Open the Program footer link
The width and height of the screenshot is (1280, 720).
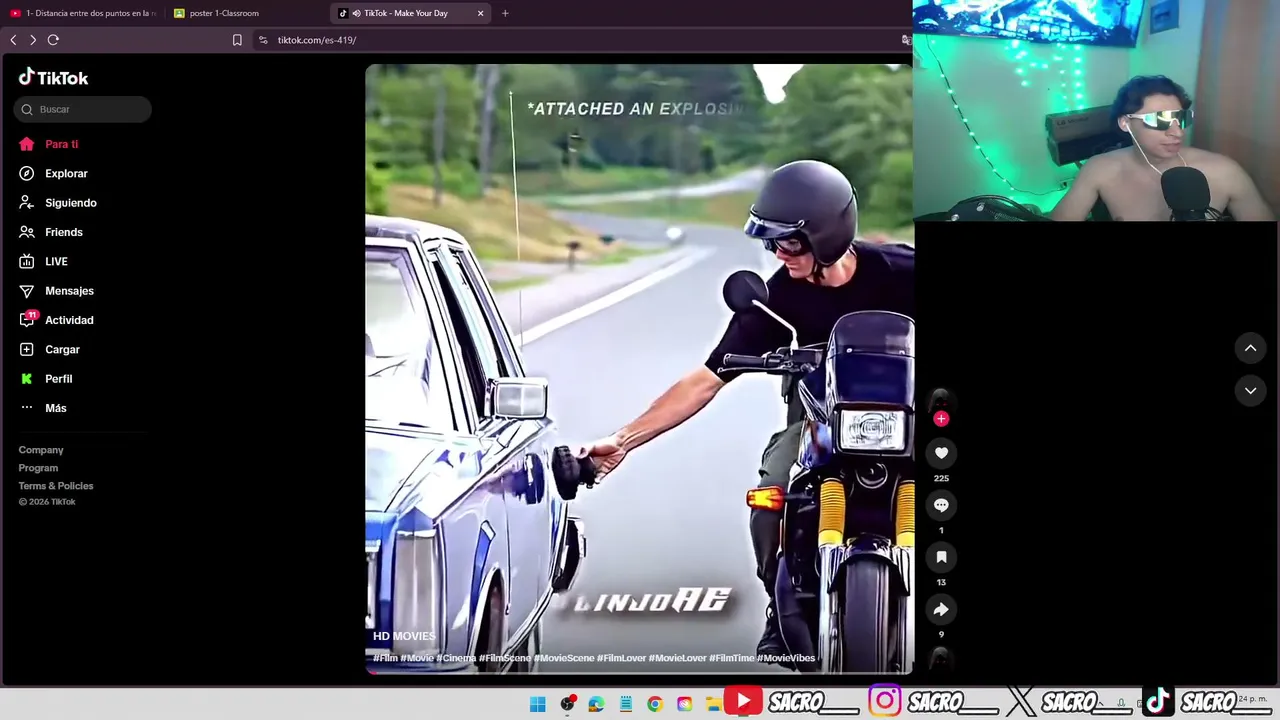pyautogui.click(x=38, y=468)
